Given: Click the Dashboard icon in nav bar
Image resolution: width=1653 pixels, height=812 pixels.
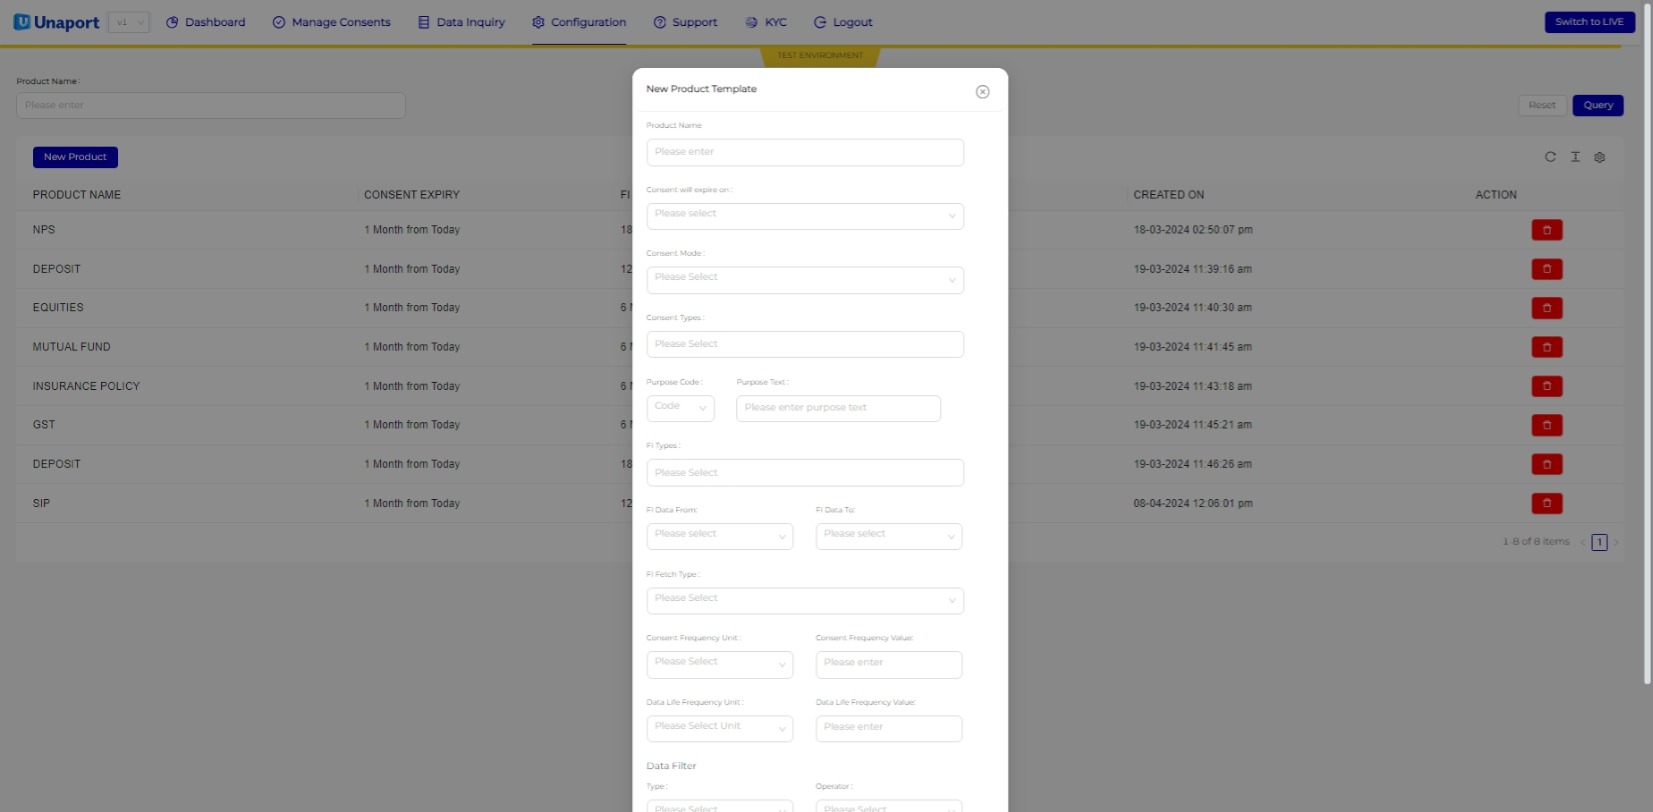Looking at the screenshot, I should (x=172, y=22).
